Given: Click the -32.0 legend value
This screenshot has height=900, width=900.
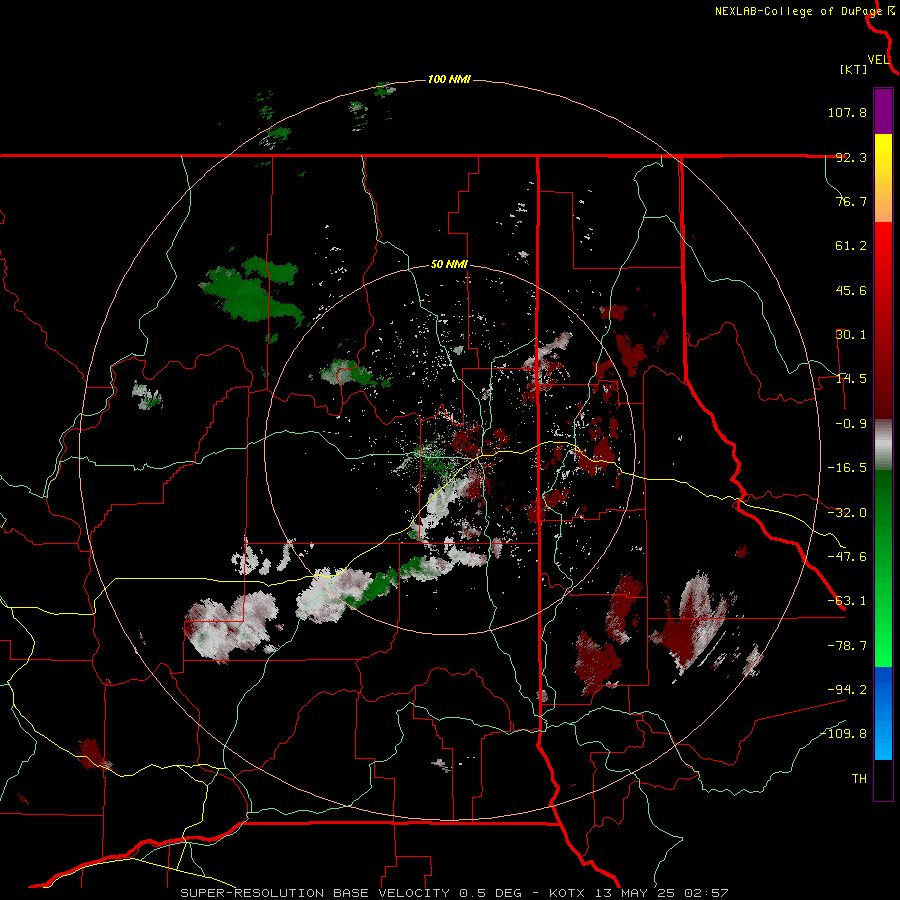Looking at the screenshot, I should (847, 513).
